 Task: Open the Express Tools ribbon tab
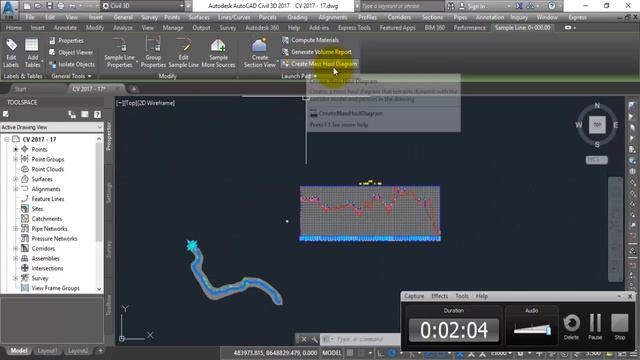tap(354, 28)
